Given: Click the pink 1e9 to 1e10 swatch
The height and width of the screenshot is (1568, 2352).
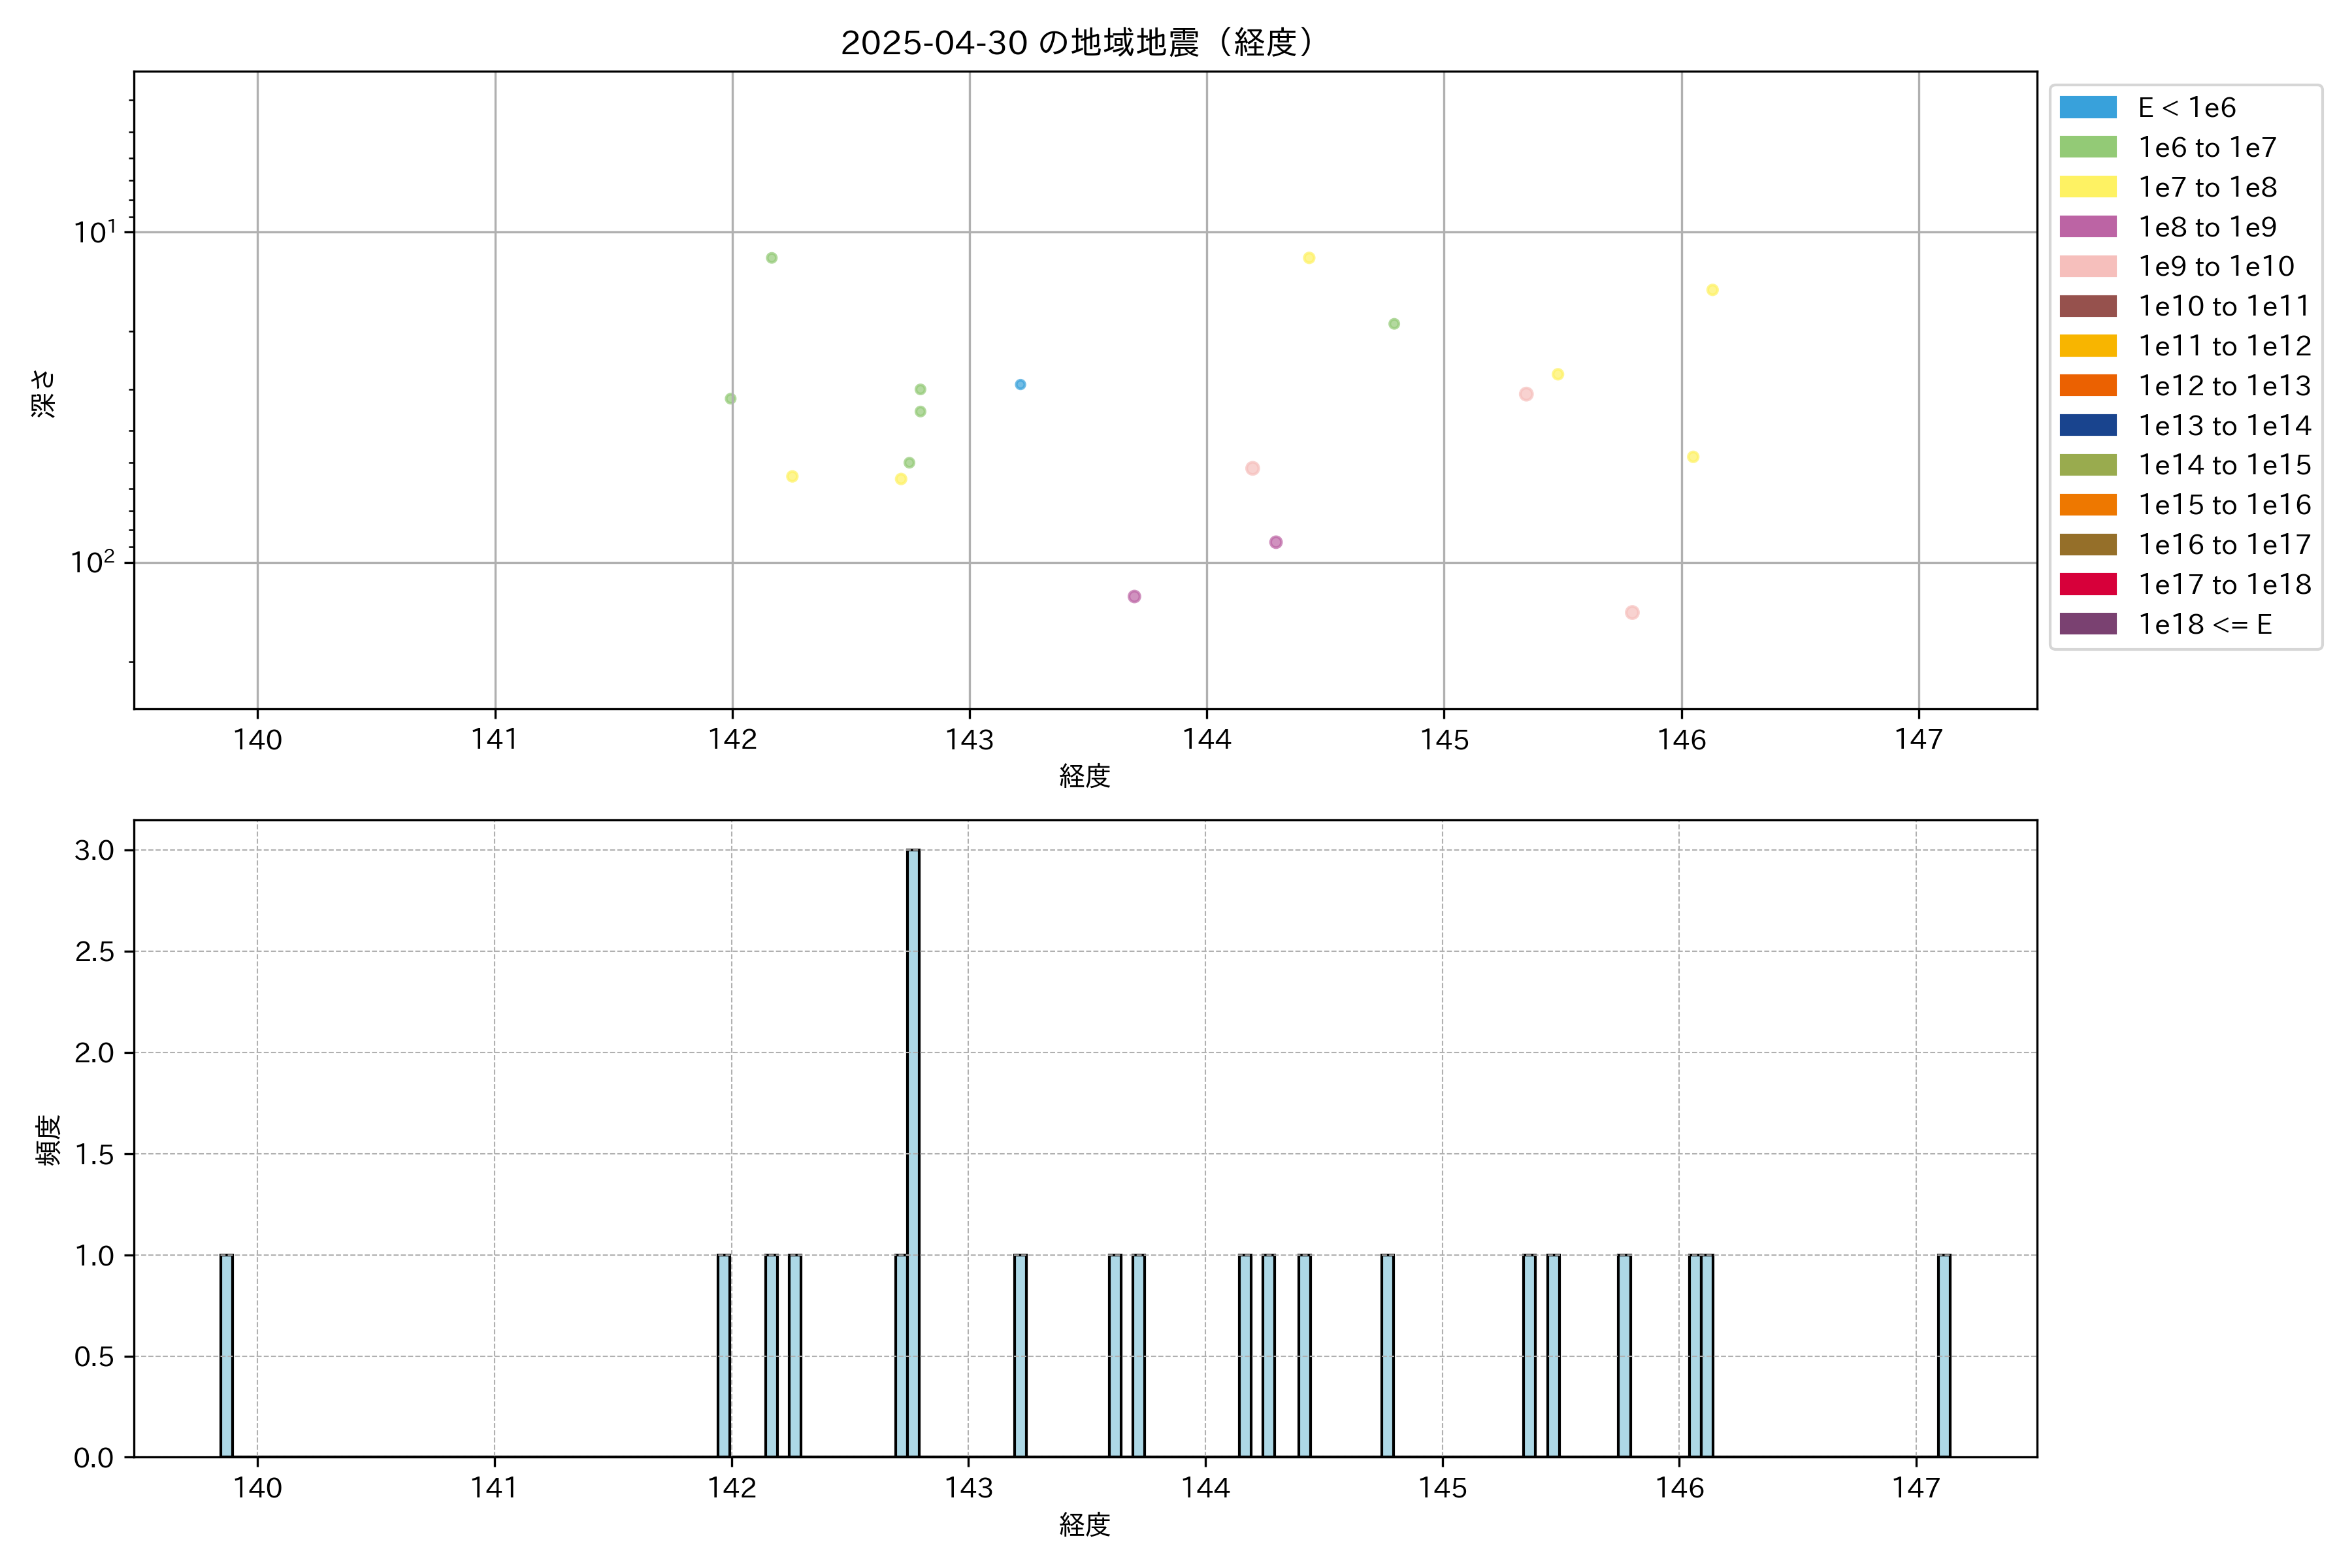Looking at the screenshot, I should (2087, 266).
